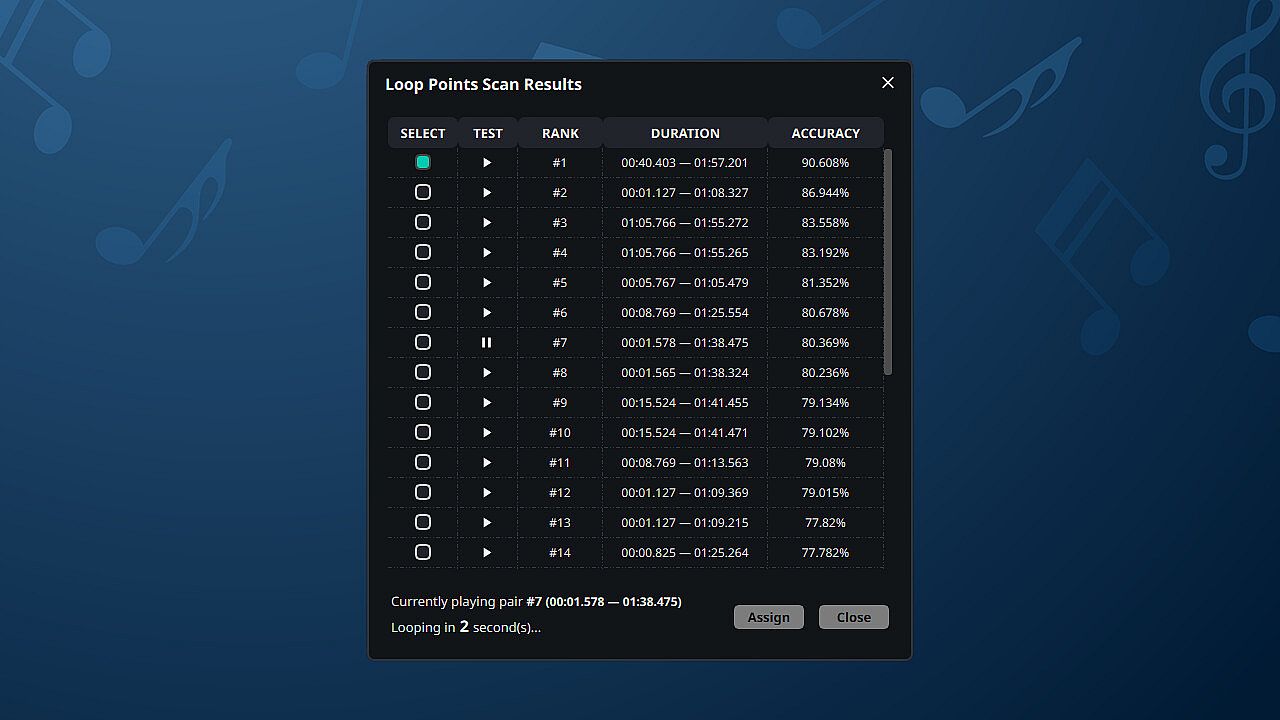The width and height of the screenshot is (1280, 720).
Task: Sort by the ACCURACY column header
Action: pos(826,133)
